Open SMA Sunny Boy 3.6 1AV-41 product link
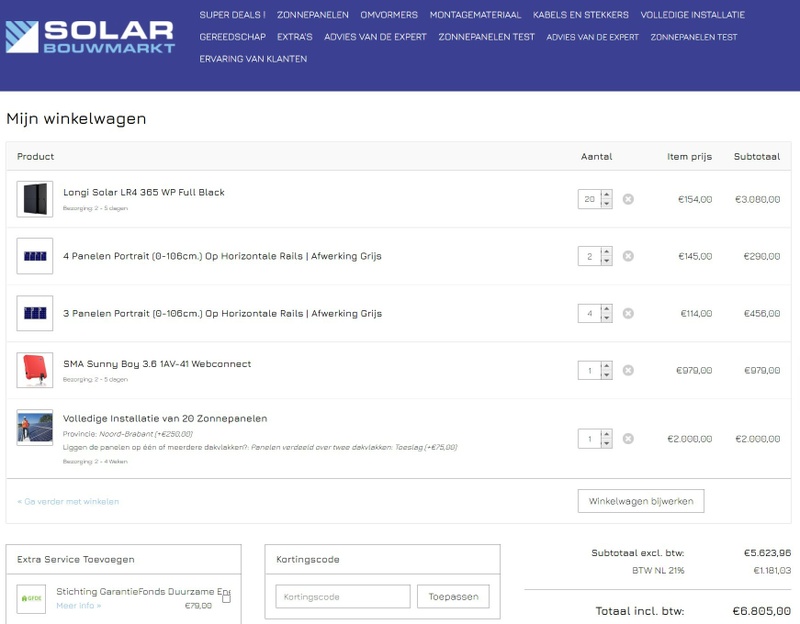Image resolution: width=800 pixels, height=624 pixels. coord(157,364)
